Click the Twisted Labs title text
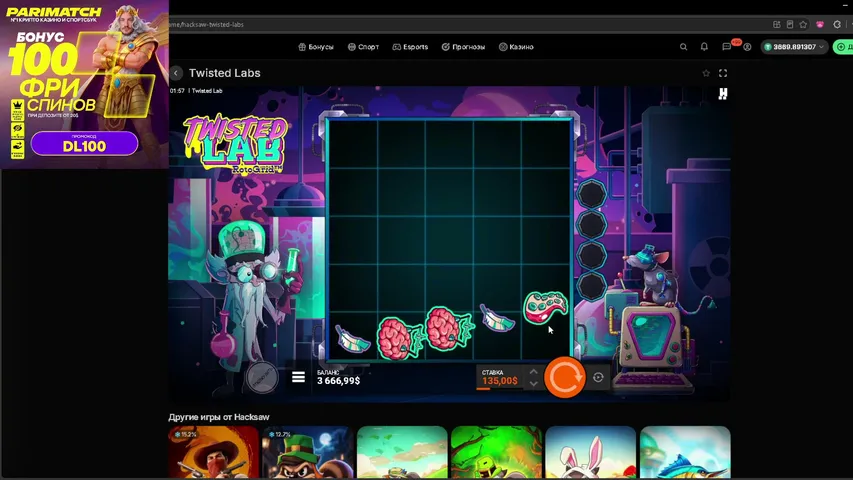Screen dimensions: 853x480 (x=224, y=73)
